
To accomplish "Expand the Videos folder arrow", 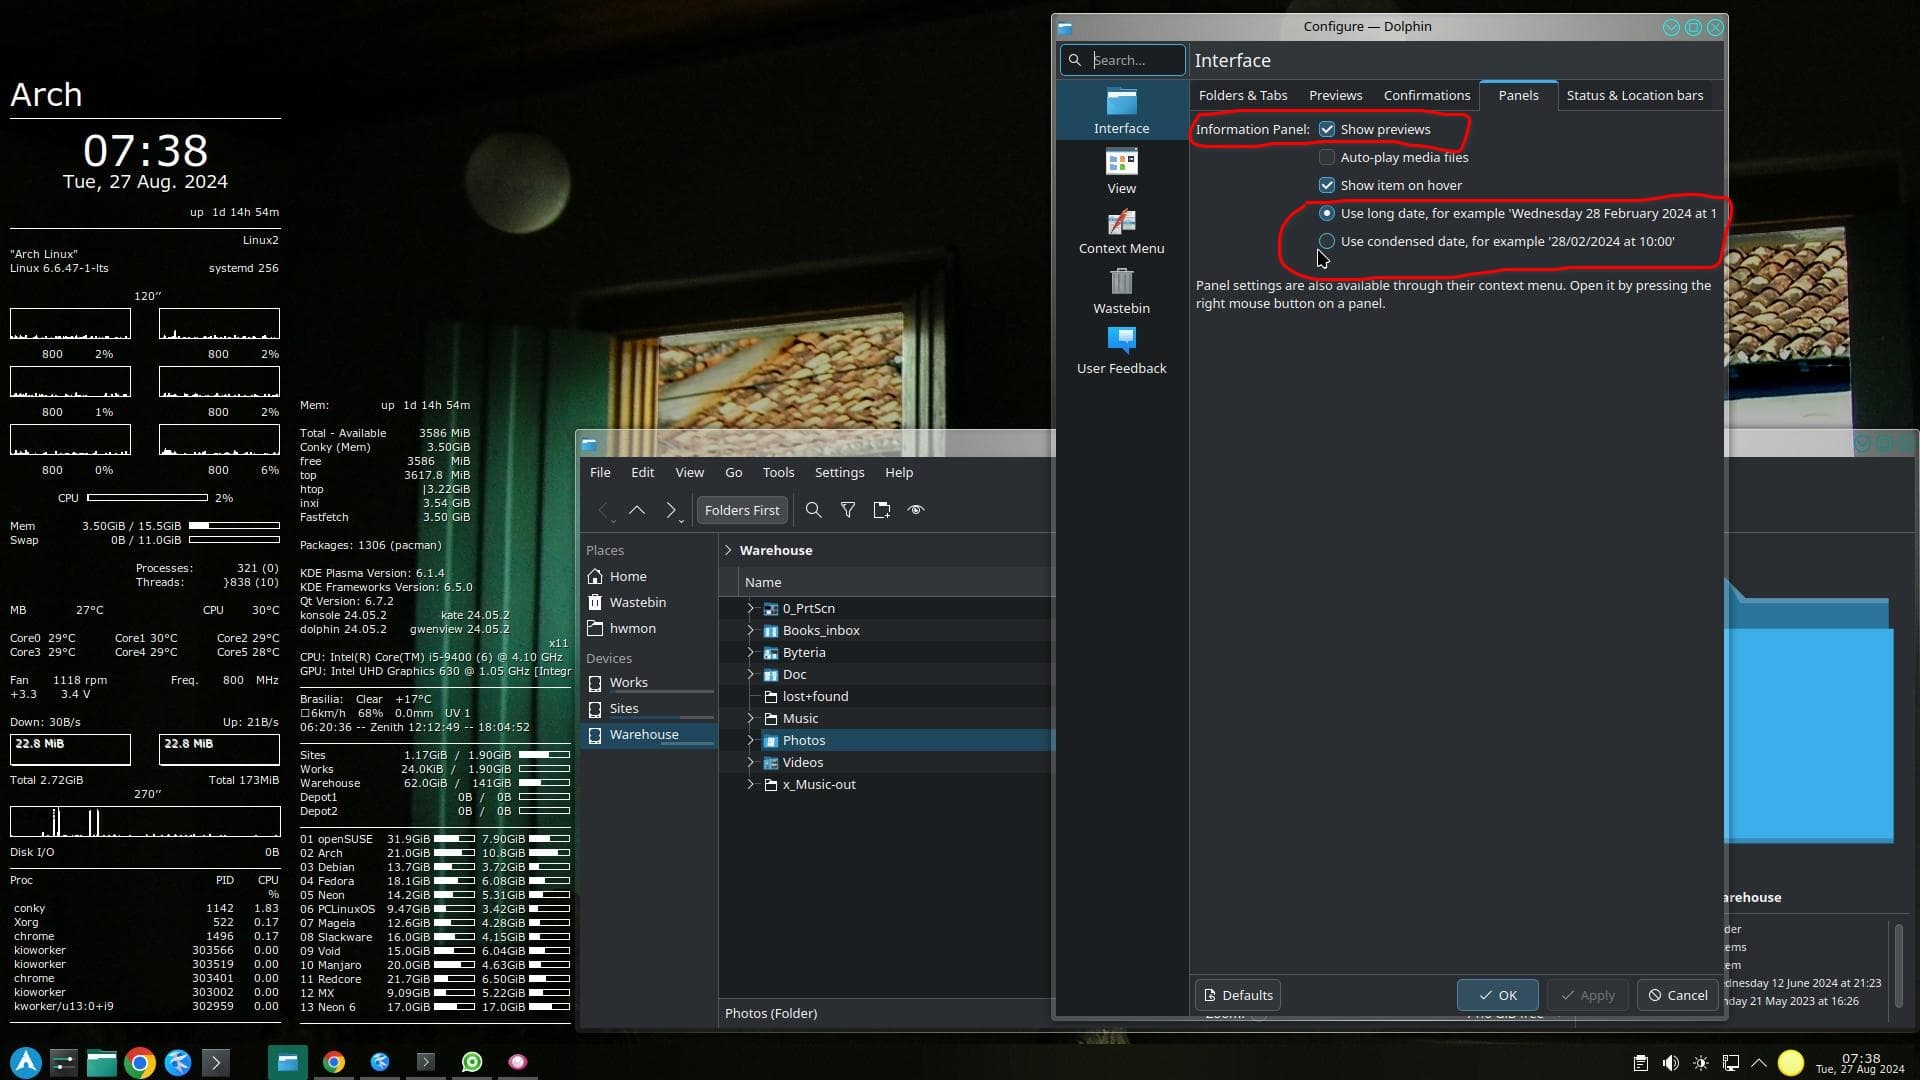I will point(750,763).
